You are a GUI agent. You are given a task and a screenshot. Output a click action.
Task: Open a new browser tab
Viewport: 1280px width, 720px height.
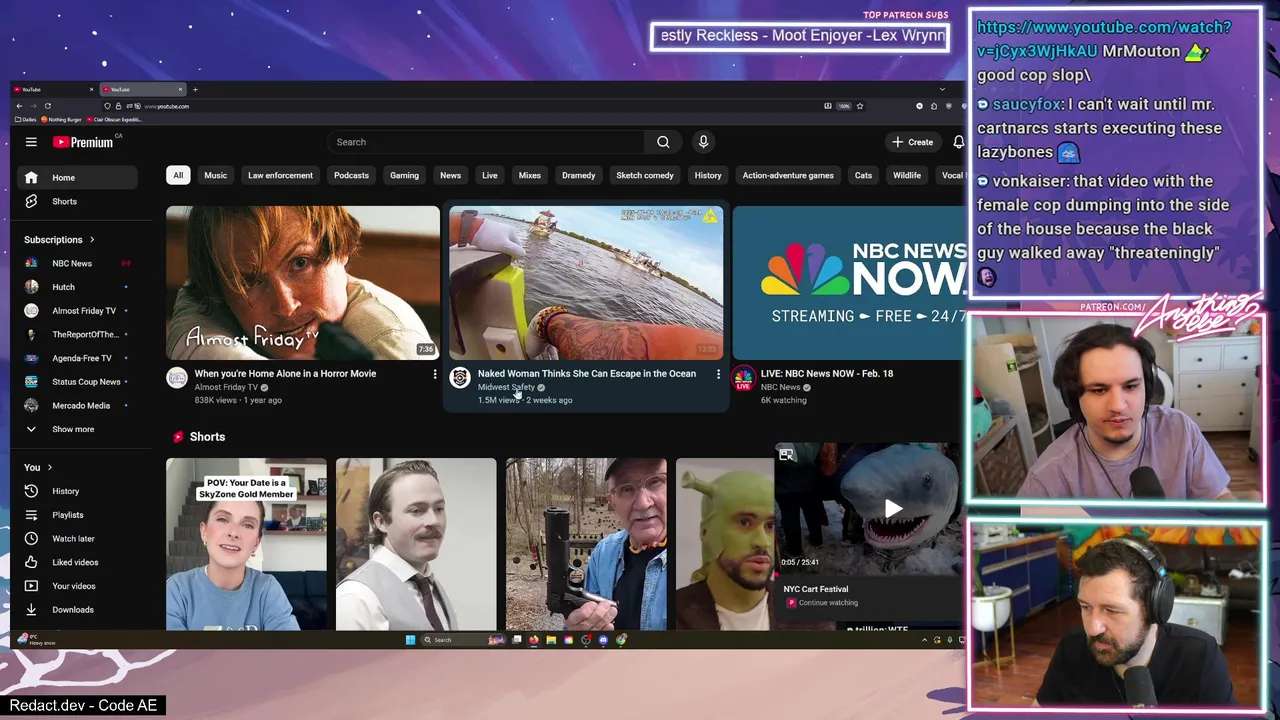pos(195,89)
